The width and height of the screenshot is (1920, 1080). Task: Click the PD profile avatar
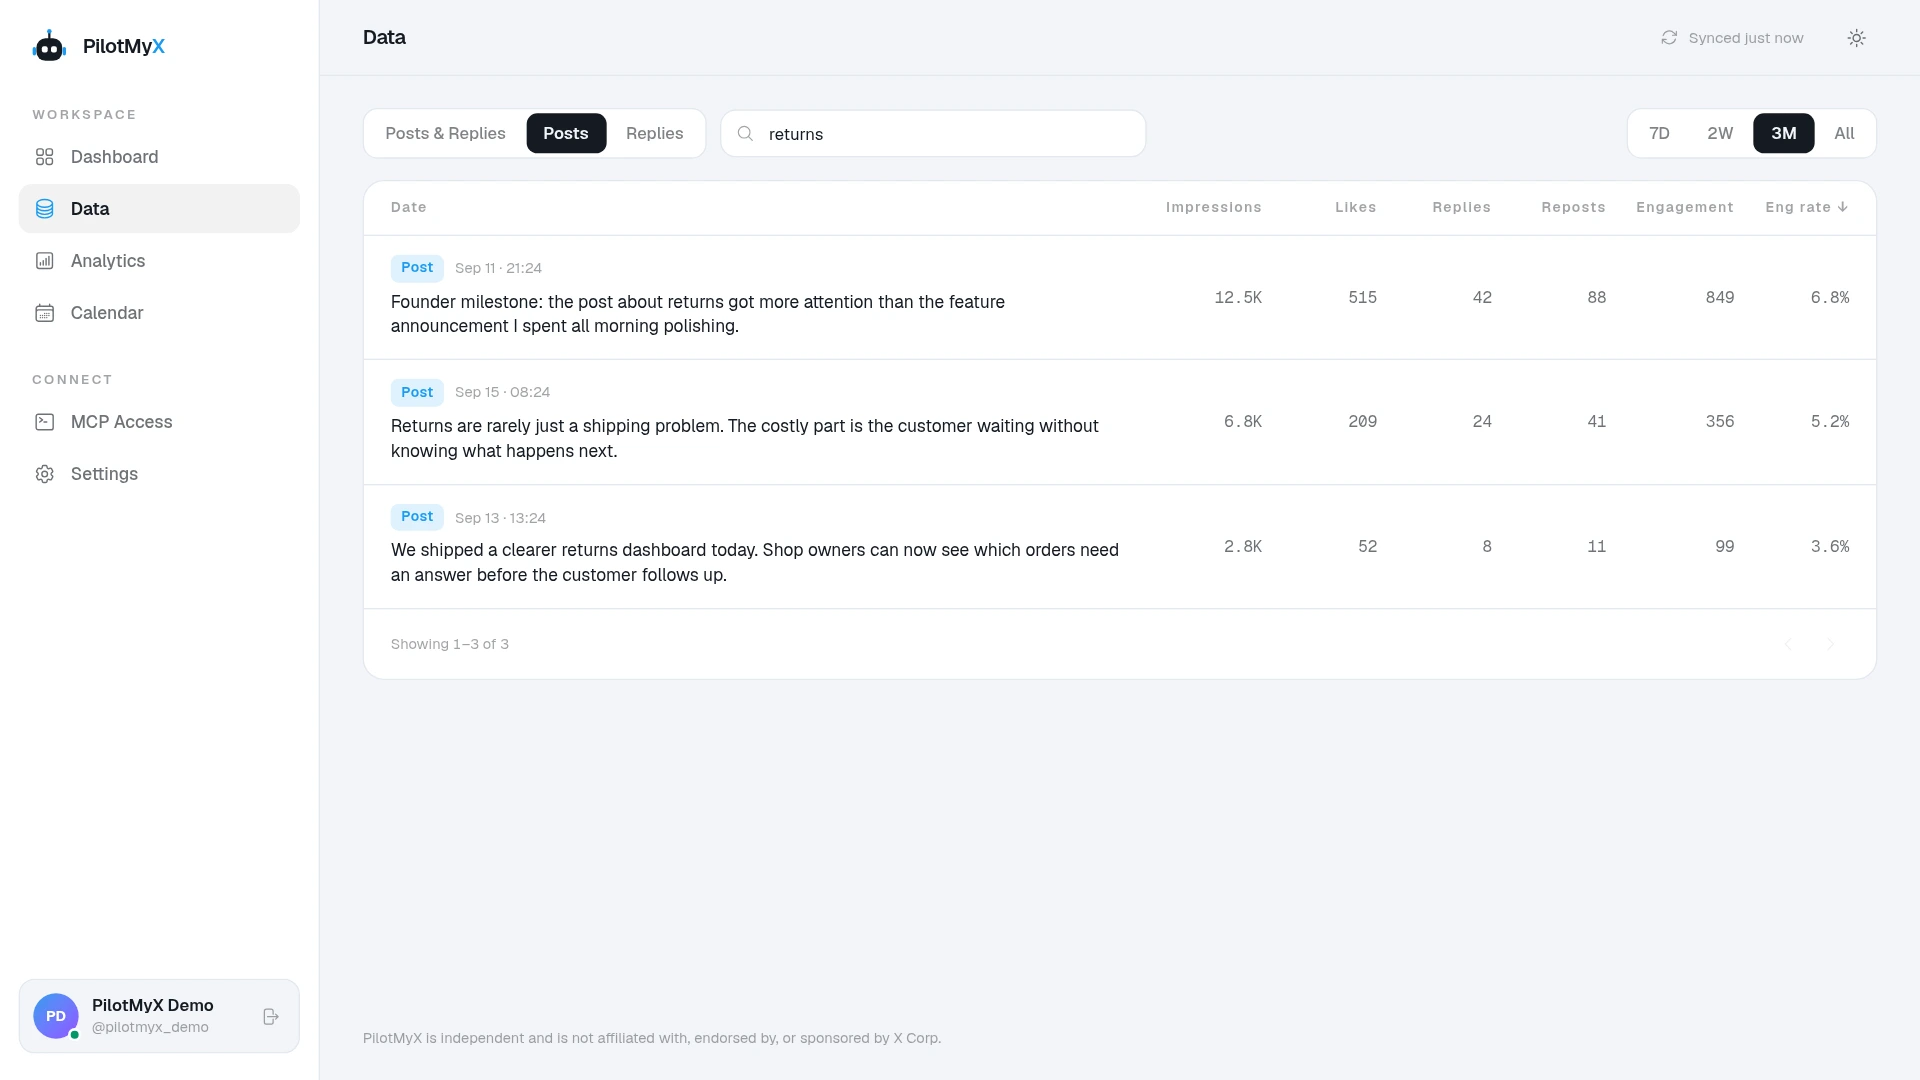coord(56,1016)
